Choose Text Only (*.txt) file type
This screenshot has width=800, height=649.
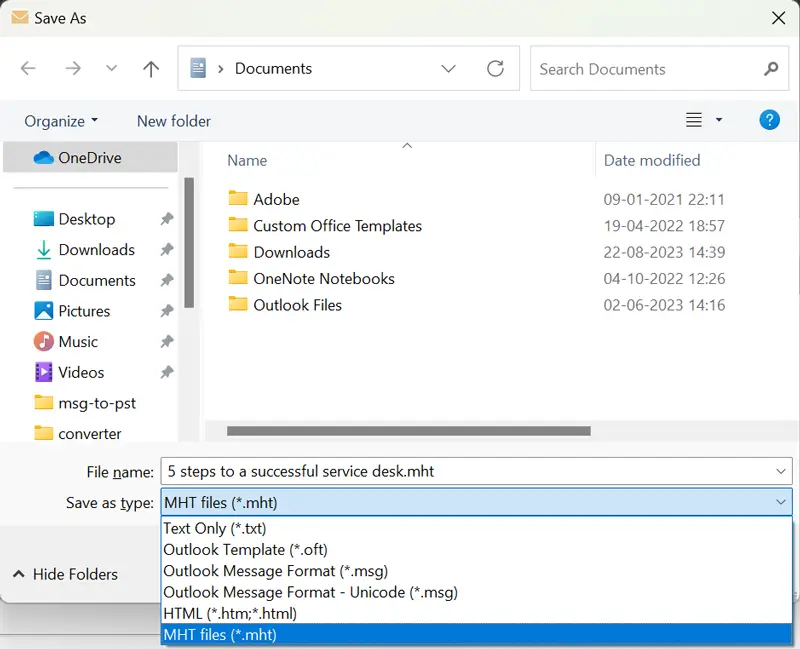[215, 528]
